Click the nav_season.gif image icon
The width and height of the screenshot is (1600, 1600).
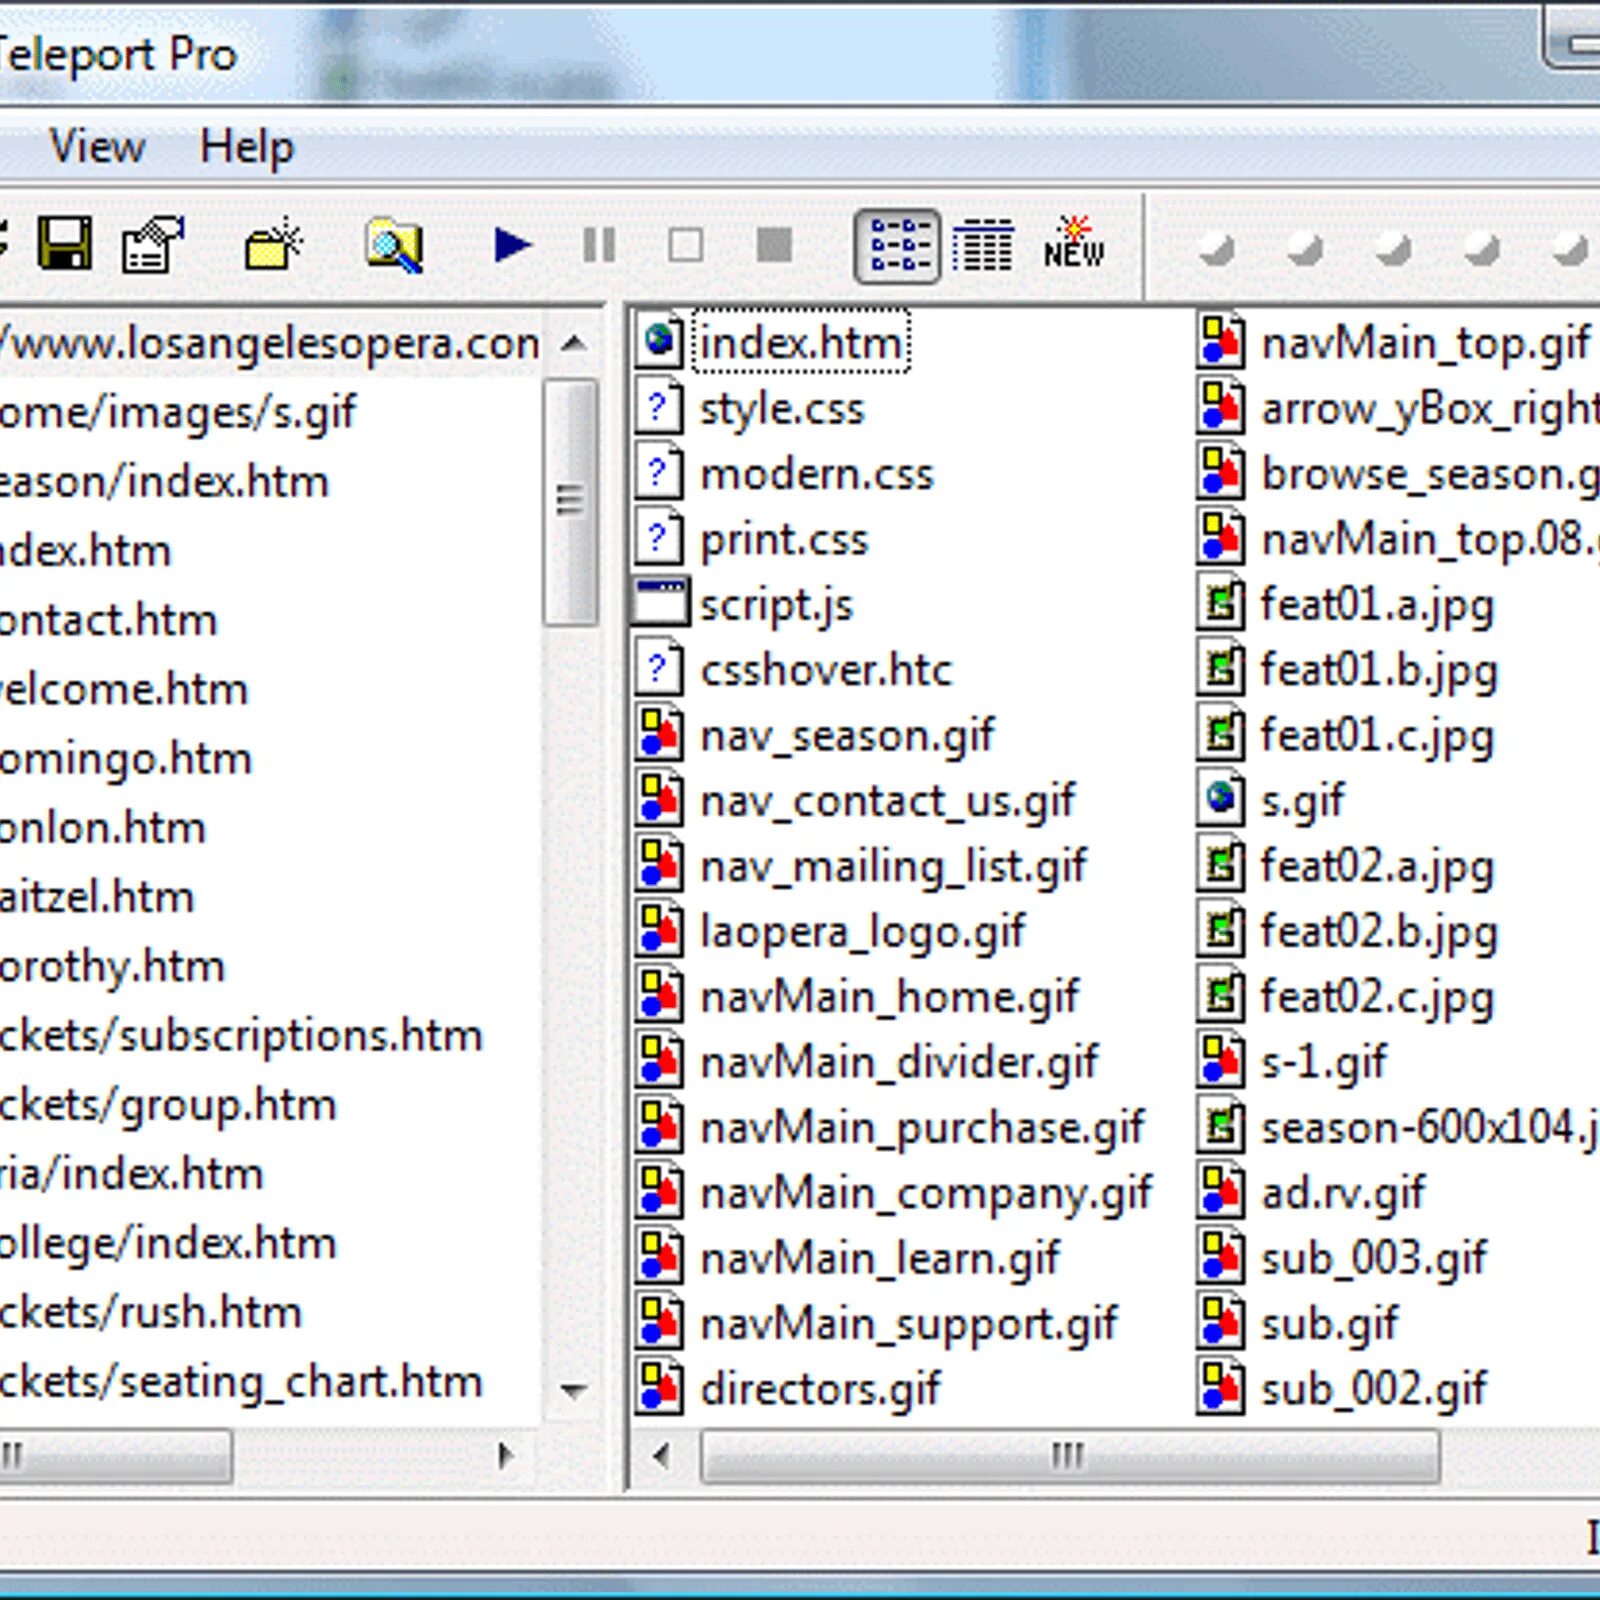[659, 735]
